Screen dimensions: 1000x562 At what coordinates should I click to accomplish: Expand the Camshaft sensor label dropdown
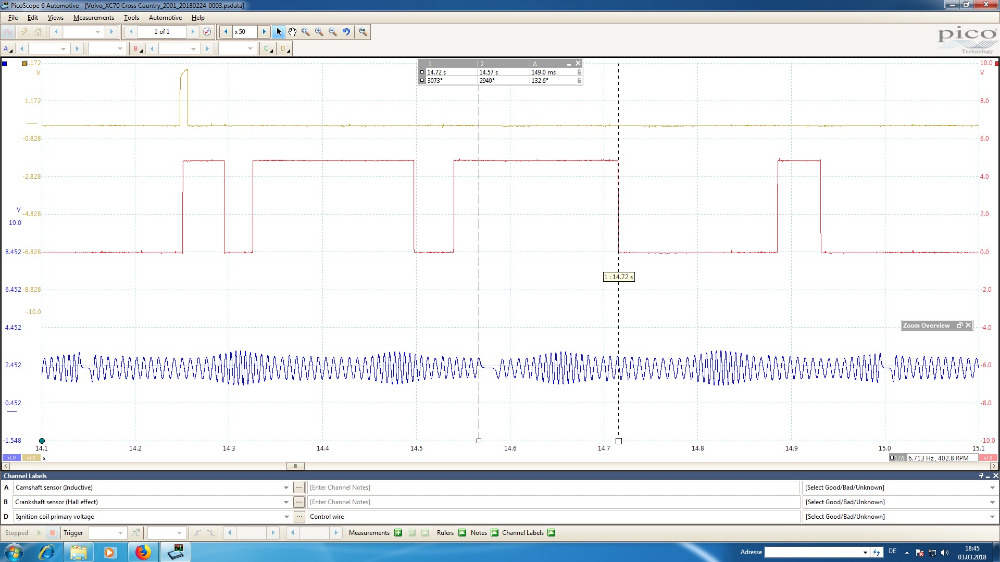pos(284,487)
